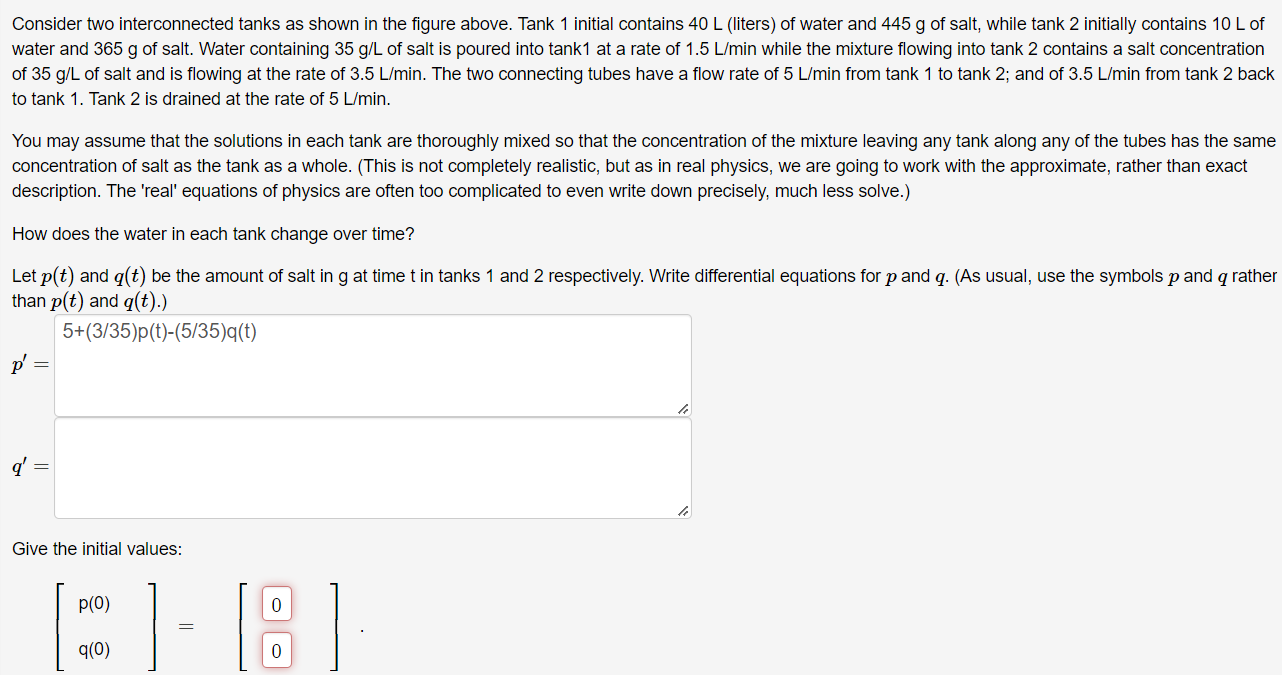Click the top of the q′ answer box
Viewport: 1282px width, 675px height.
(x=370, y=430)
